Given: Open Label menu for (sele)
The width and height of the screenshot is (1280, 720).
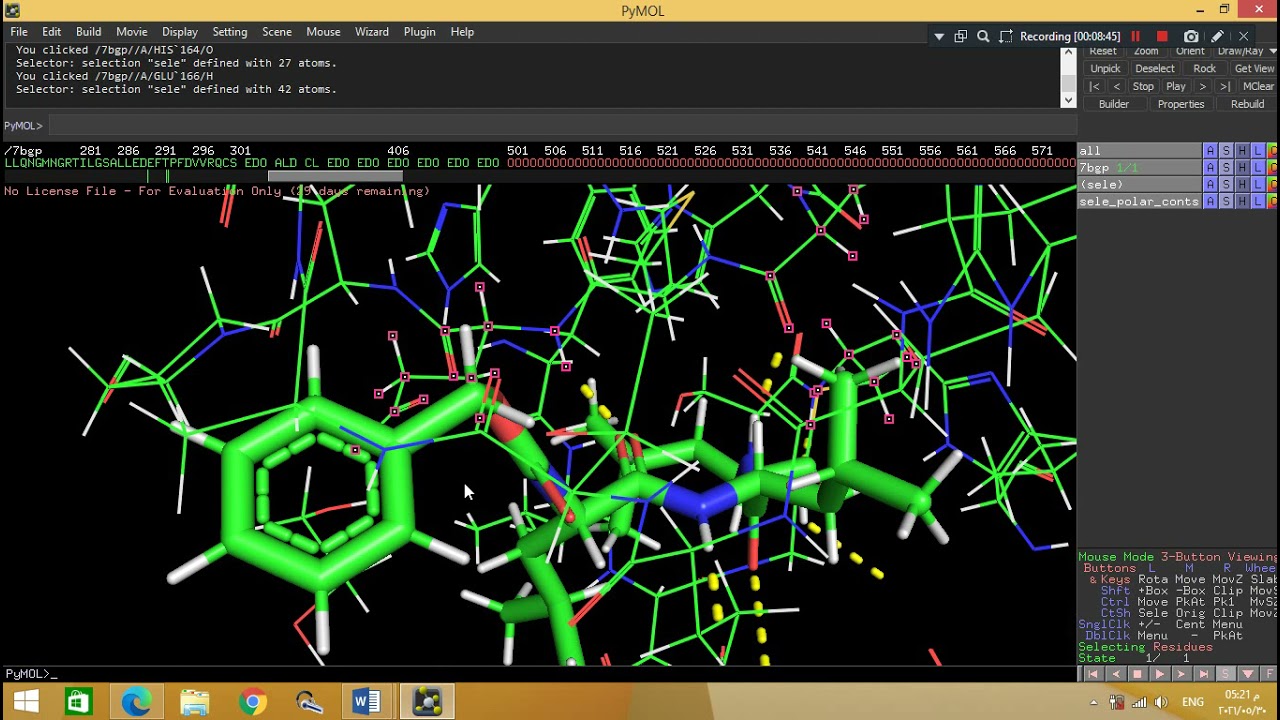Looking at the screenshot, I should coord(1258,185).
